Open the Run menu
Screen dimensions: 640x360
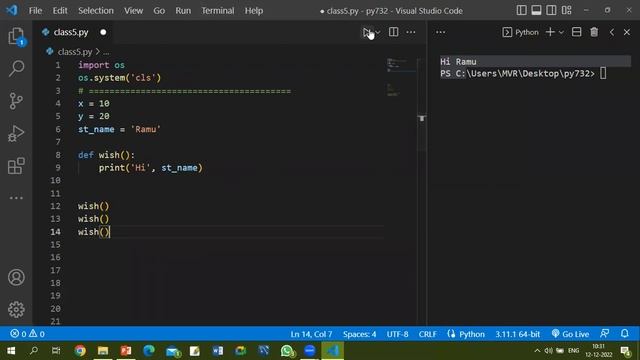183,11
